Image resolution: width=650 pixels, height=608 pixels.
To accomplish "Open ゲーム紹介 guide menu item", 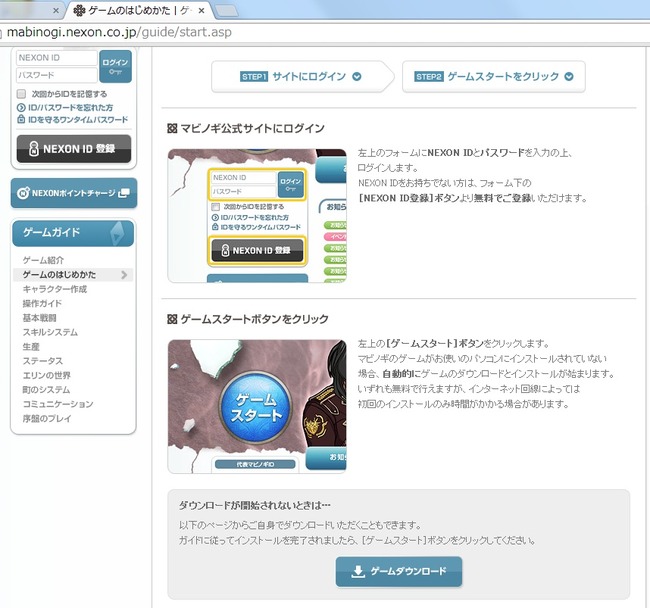I will [x=44, y=260].
